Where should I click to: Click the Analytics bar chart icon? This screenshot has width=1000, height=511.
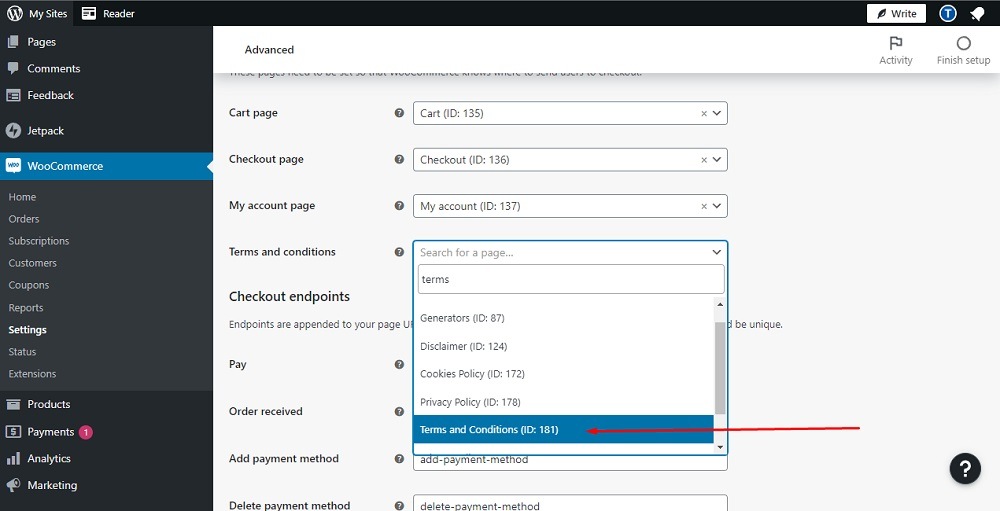pyautogui.click(x=13, y=459)
